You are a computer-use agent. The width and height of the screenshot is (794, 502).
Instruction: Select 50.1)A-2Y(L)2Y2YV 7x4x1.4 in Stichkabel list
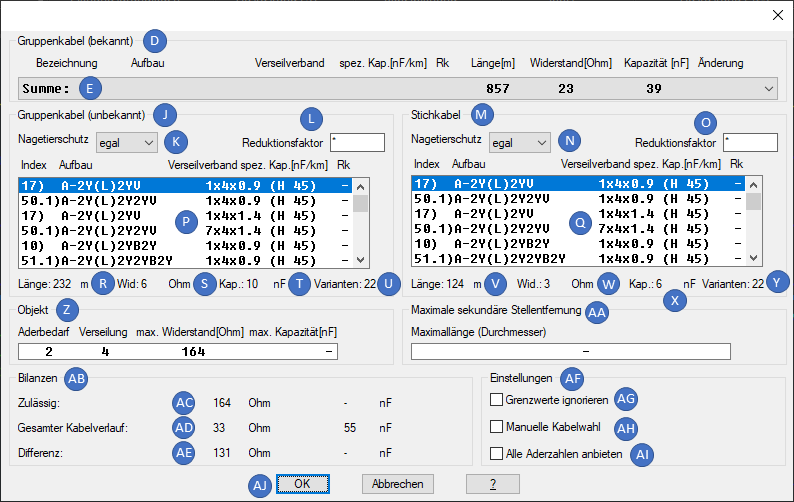click(x=578, y=229)
